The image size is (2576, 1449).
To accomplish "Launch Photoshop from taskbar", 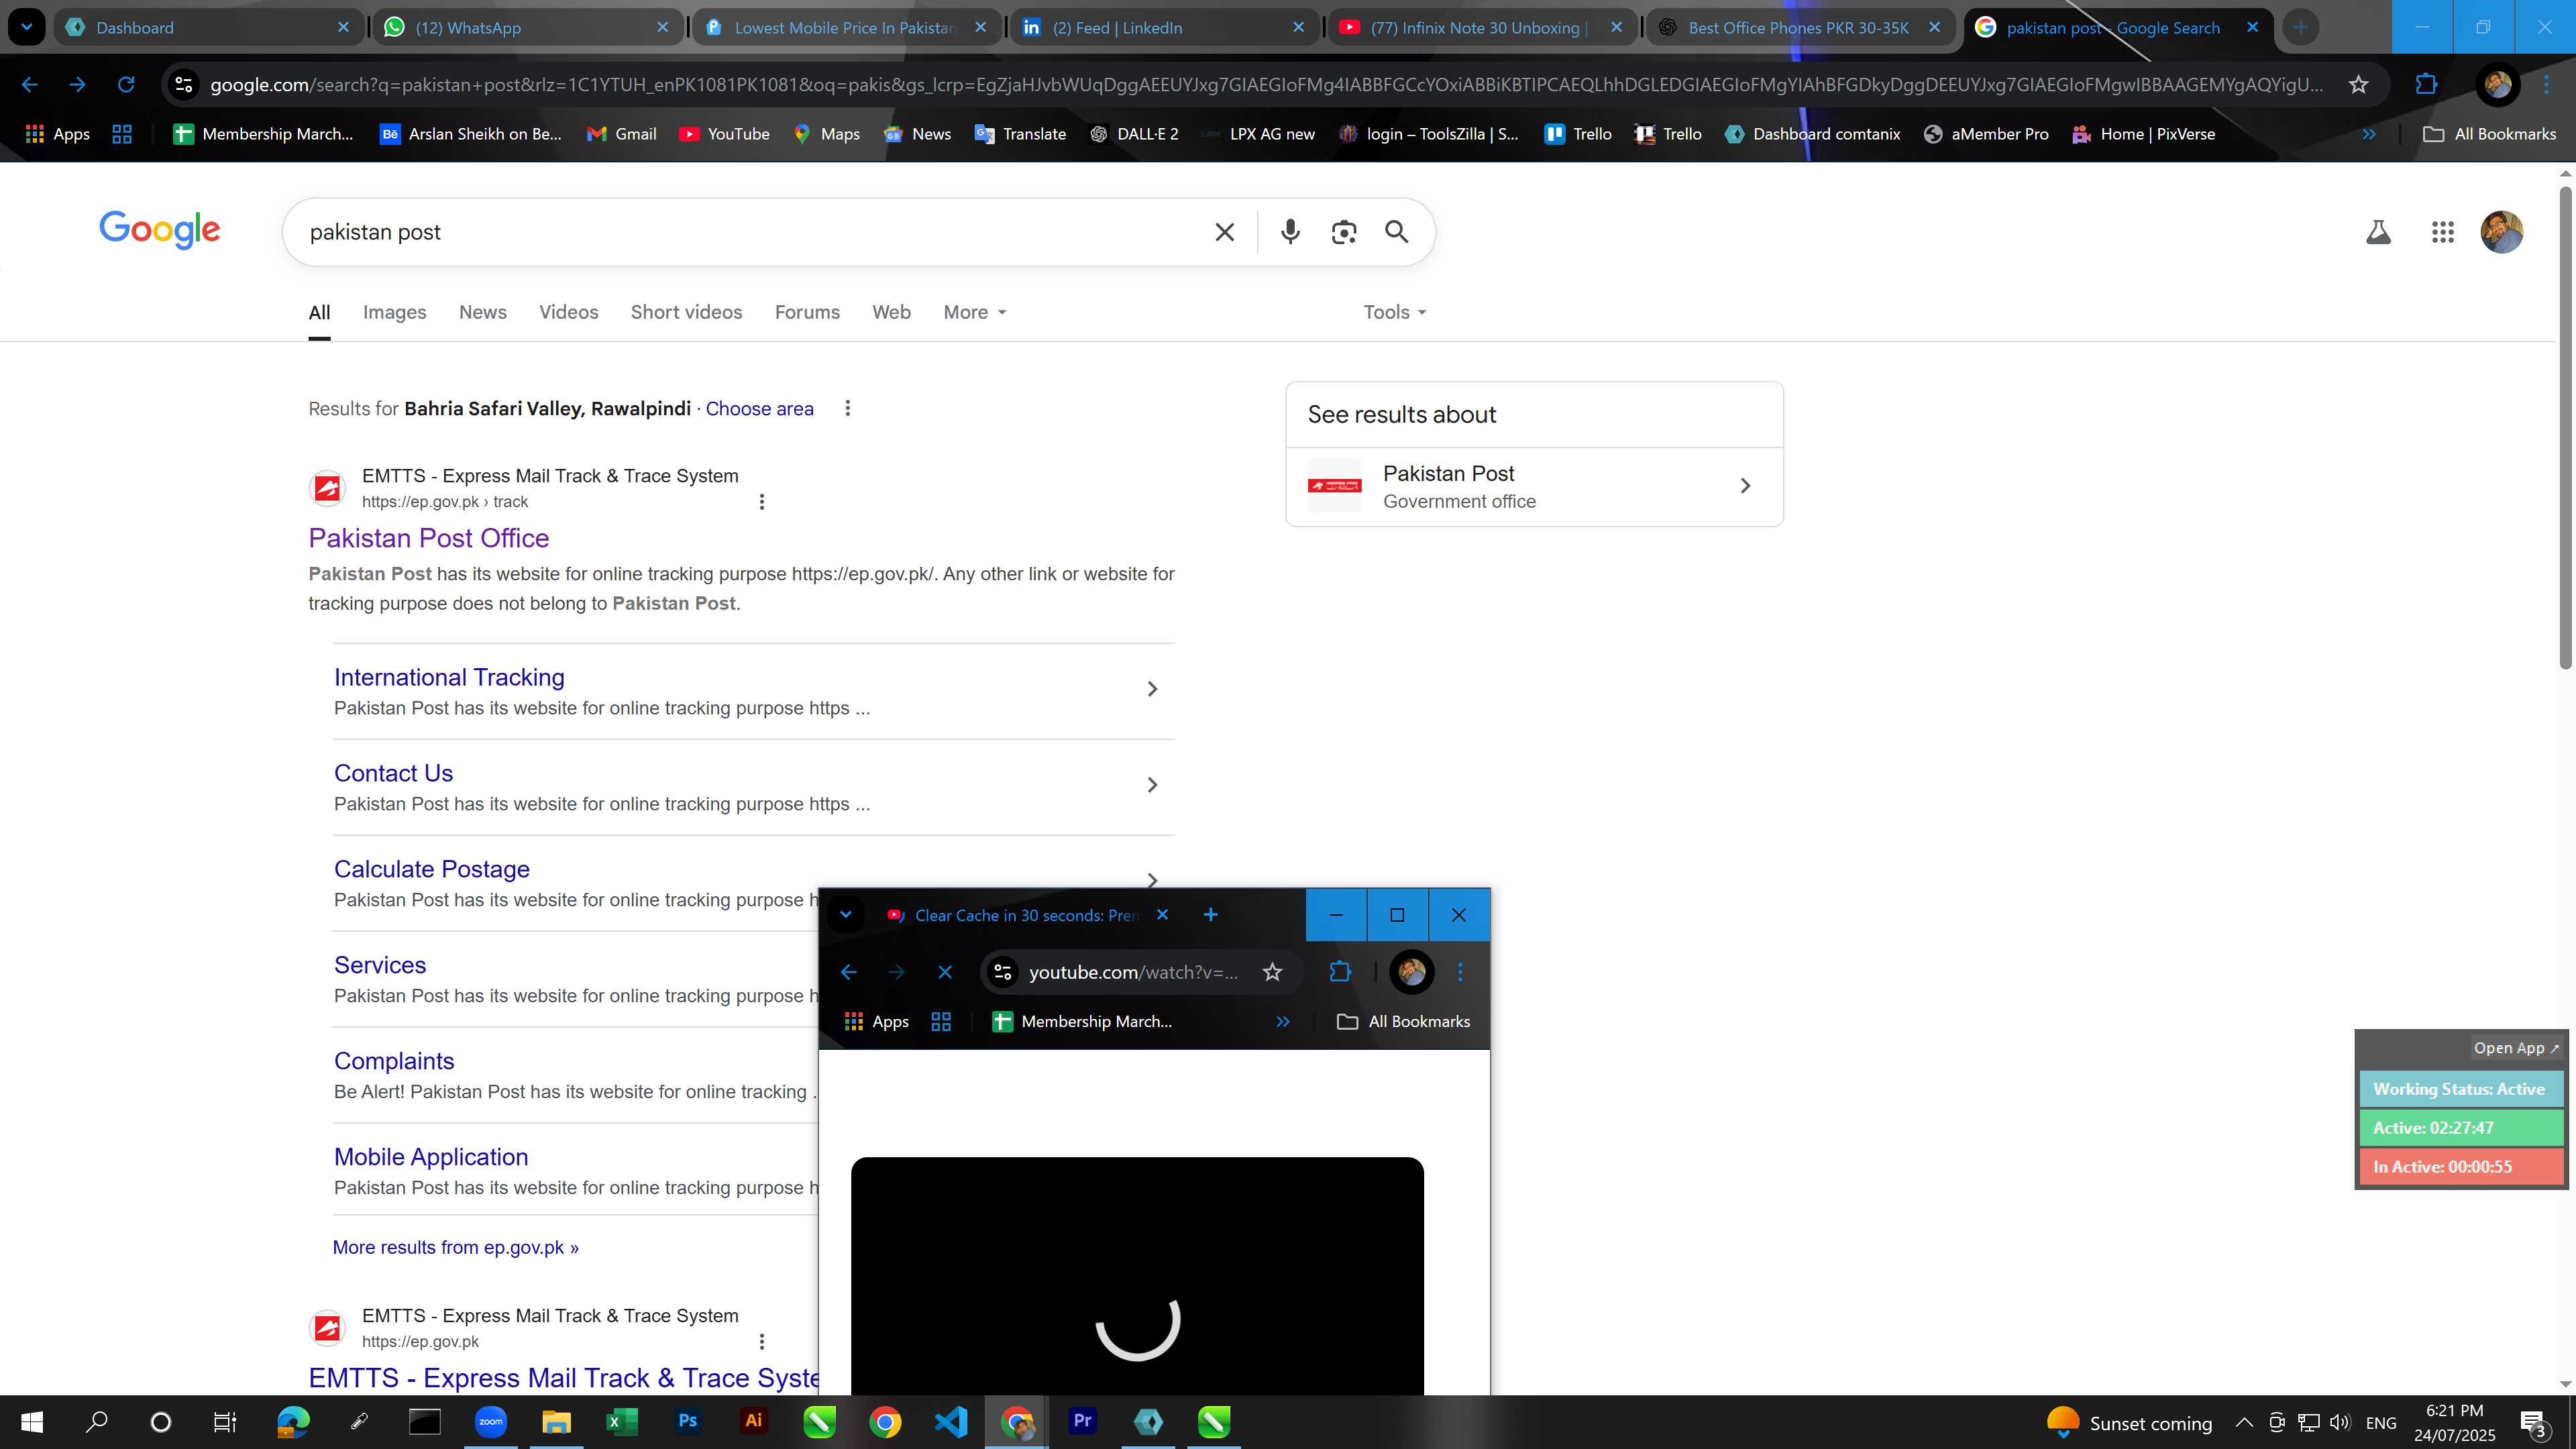I will click(x=687, y=1421).
